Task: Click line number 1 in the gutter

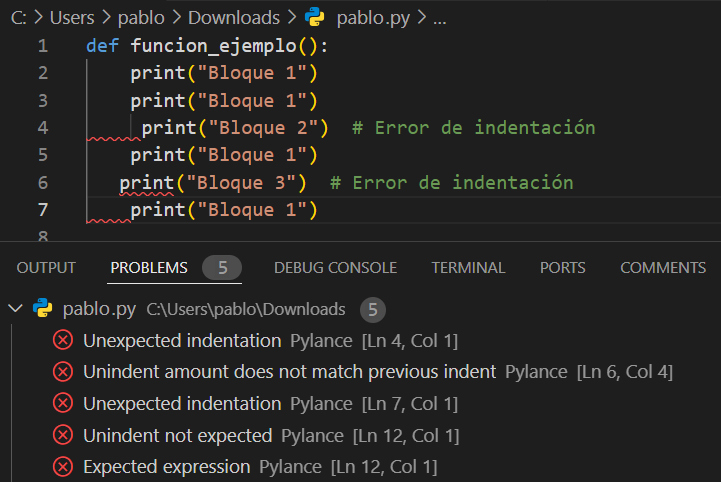Action: [43, 46]
